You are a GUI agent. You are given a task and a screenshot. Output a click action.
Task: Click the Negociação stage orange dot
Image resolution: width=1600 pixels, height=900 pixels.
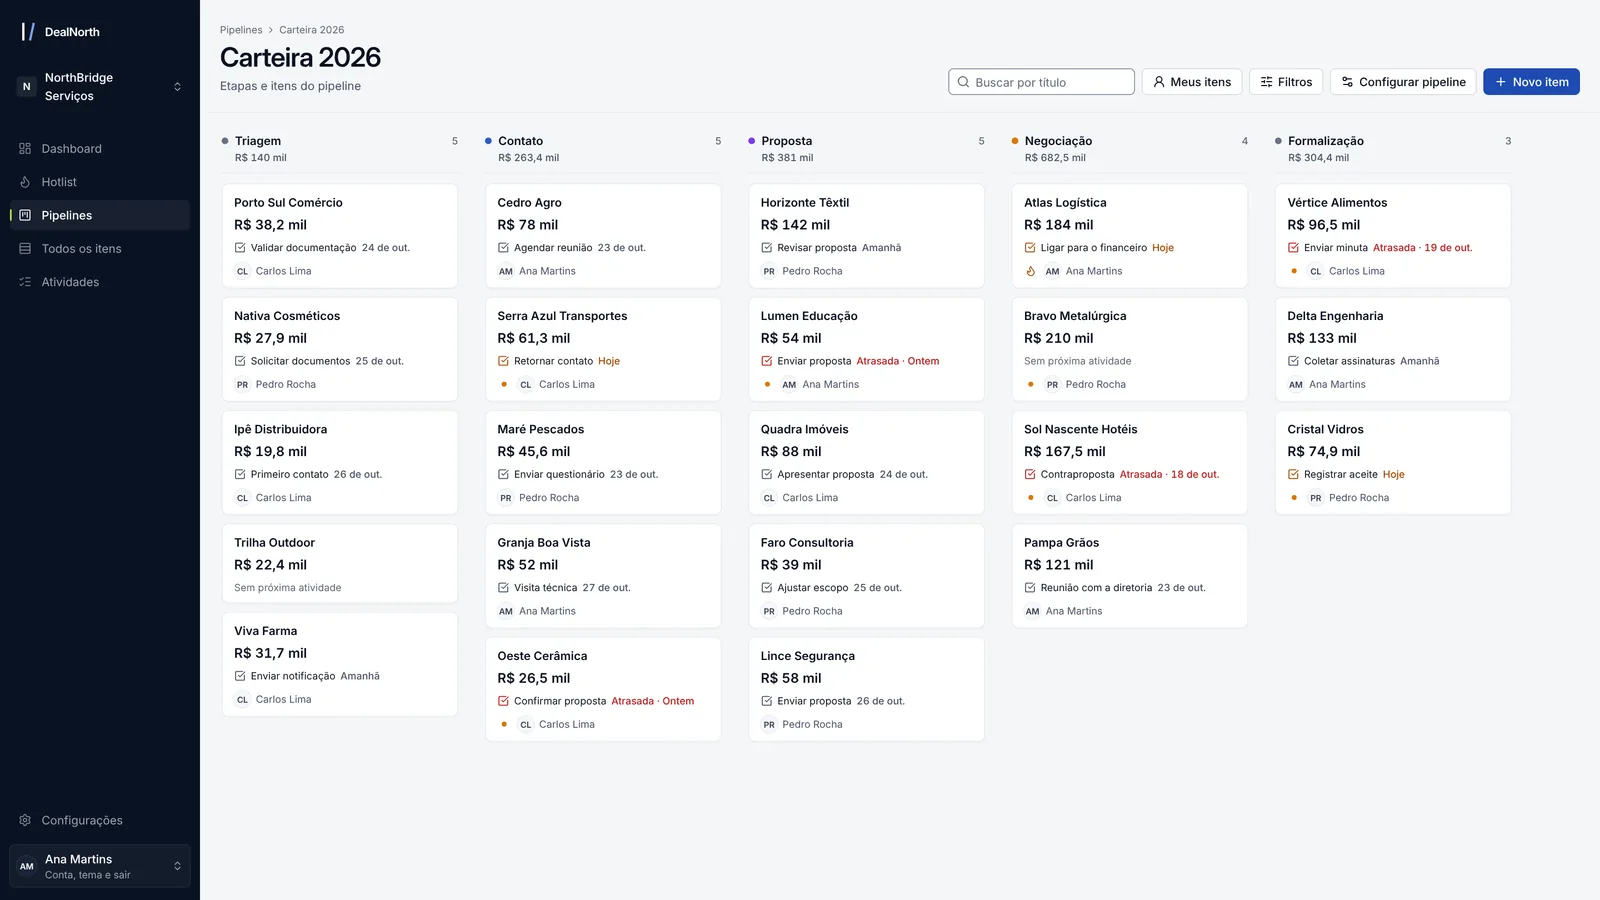[1015, 141]
